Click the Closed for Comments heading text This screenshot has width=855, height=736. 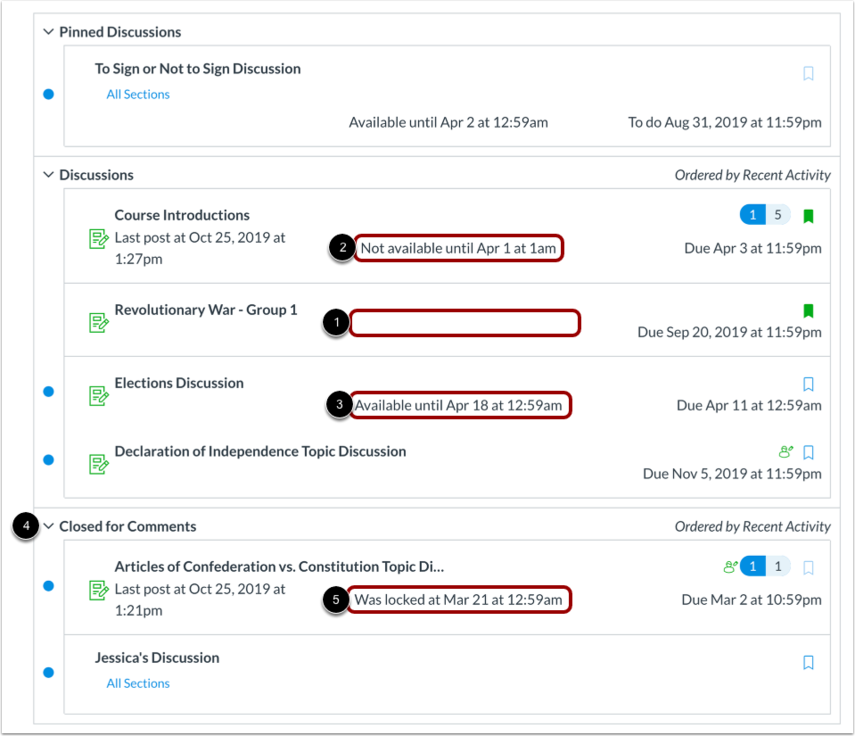point(128,526)
